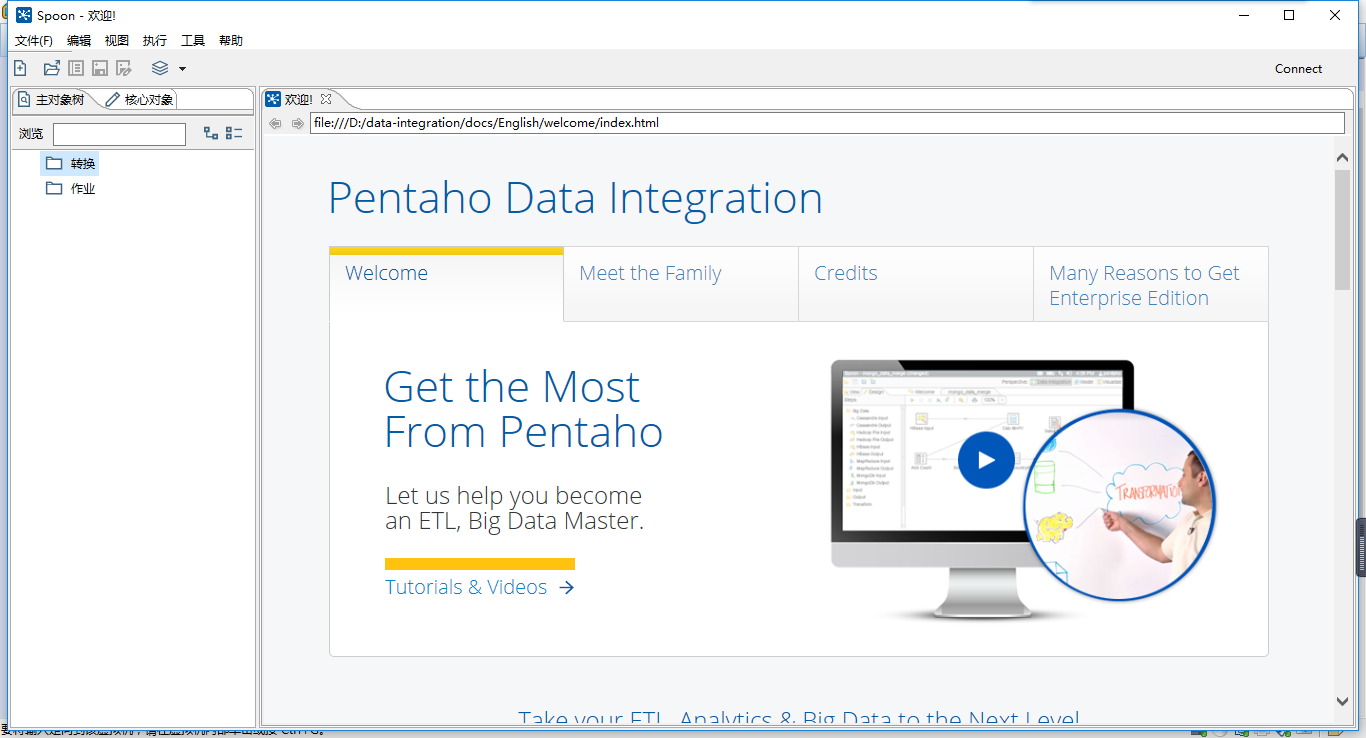Image resolution: width=1366 pixels, height=738 pixels.
Task: Click the Save floppy disk icon
Action: click(x=100, y=68)
